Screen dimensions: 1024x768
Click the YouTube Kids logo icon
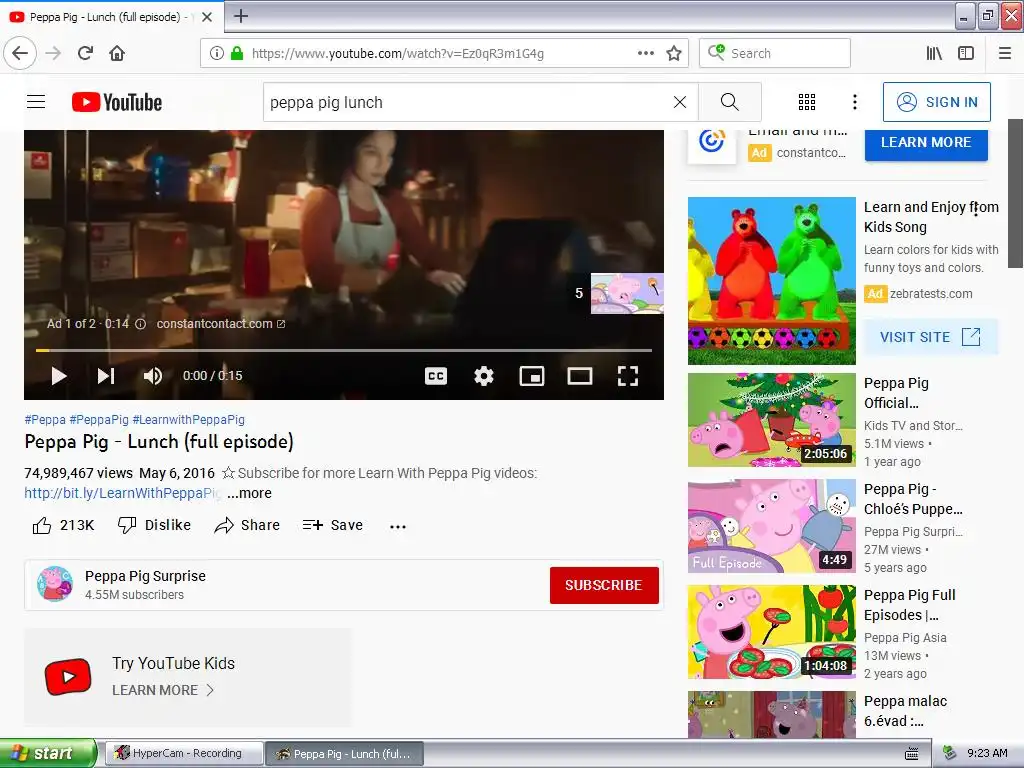pos(68,677)
